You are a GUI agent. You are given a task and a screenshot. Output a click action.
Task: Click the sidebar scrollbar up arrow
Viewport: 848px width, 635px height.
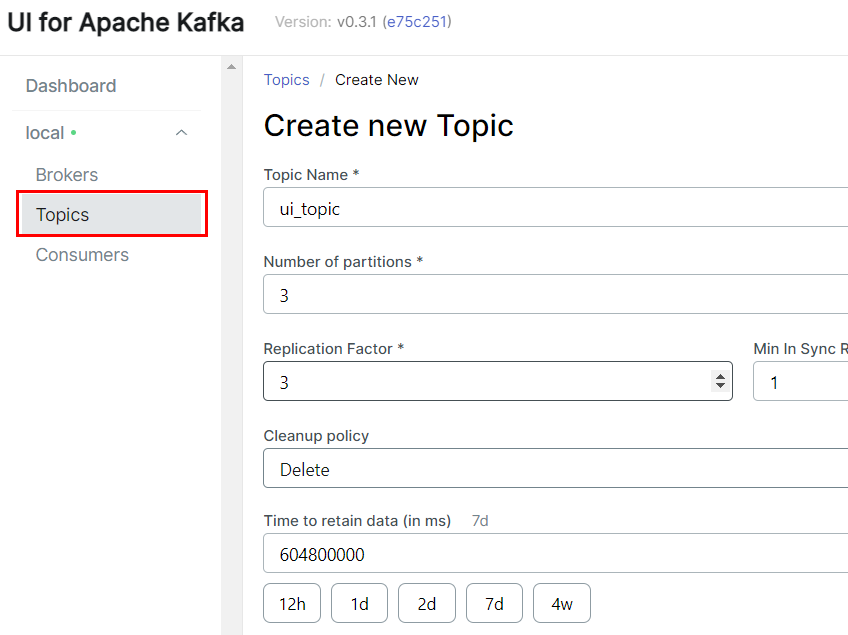point(231,67)
